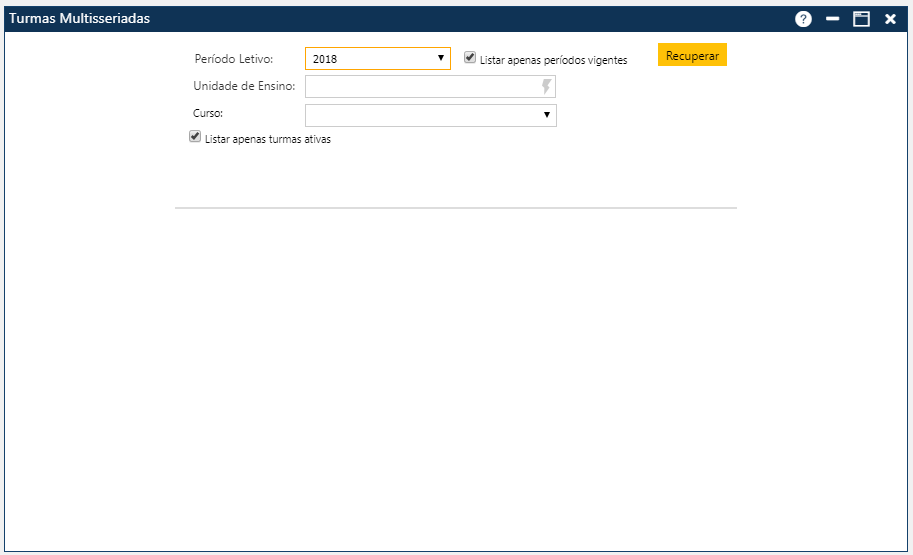The height and width of the screenshot is (555, 913).
Task: Uncheck the períodos vigentes checkbox
Action: click(x=470, y=58)
